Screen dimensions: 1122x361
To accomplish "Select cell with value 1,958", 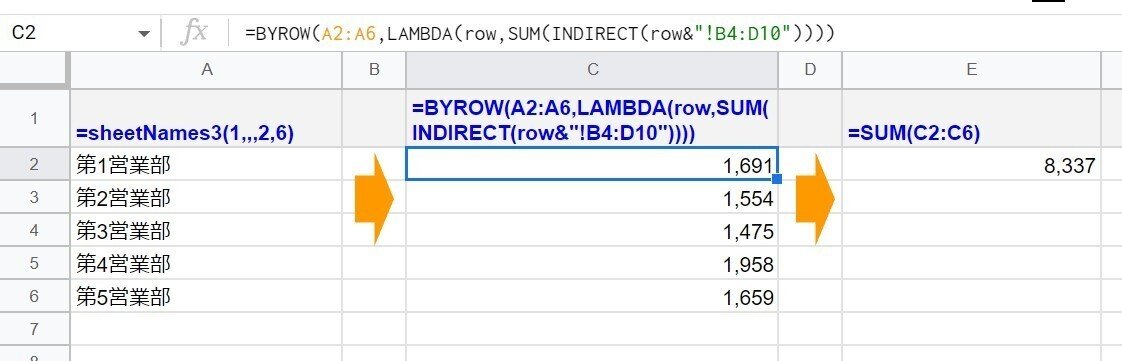I will pos(592,263).
